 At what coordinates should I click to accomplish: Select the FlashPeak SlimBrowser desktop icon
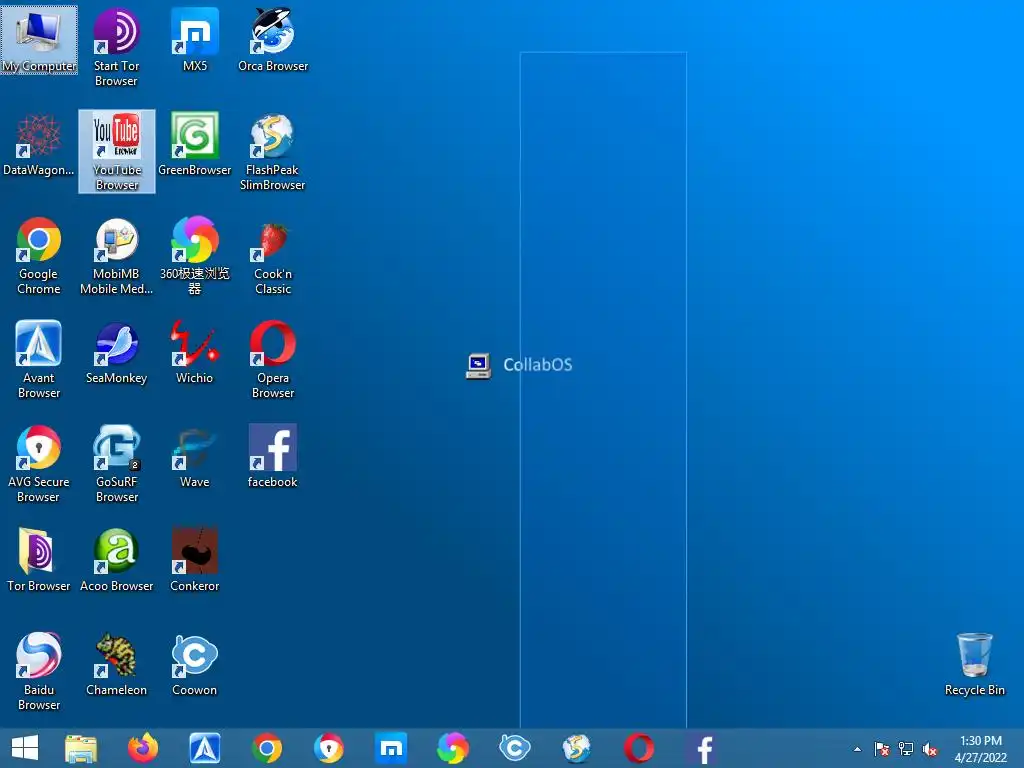pyautogui.click(x=273, y=152)
